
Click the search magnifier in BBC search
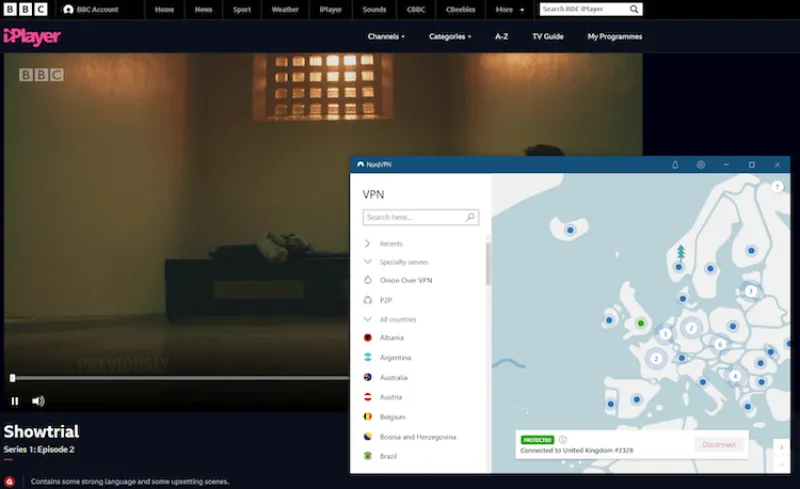[x=634, y=9]
